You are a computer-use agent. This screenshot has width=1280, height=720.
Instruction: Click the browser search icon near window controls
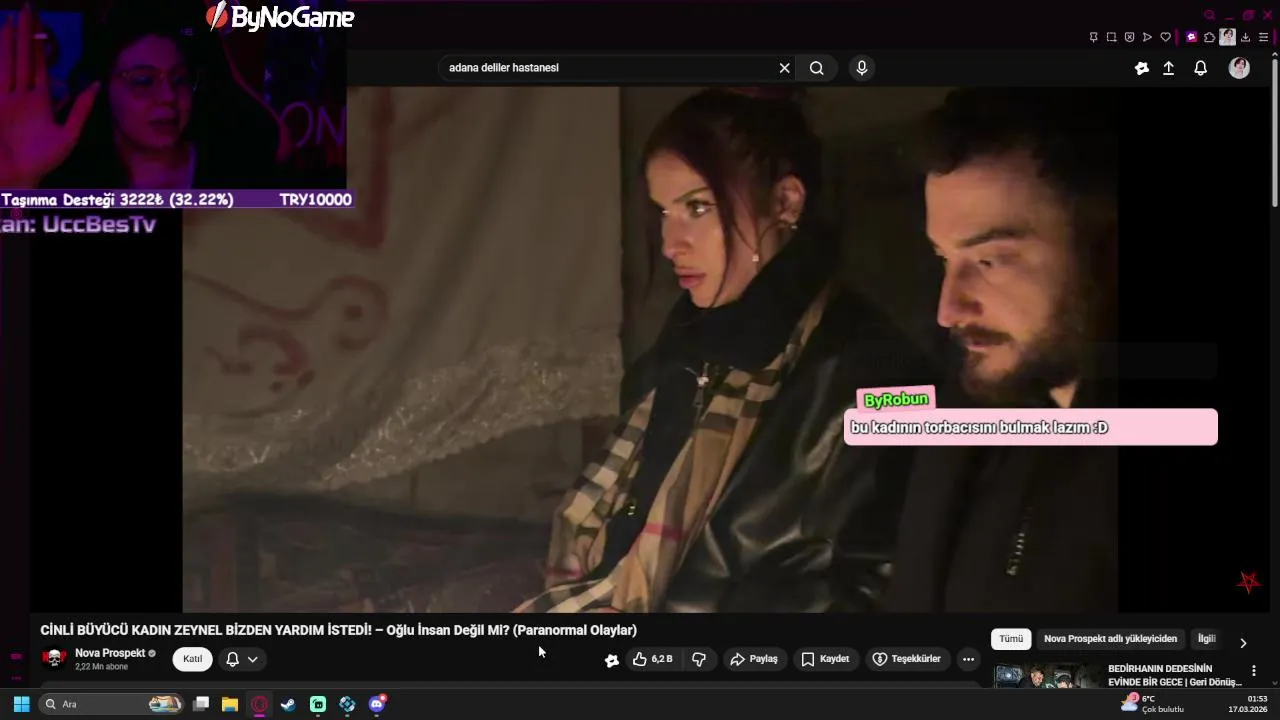(1210, 15)
